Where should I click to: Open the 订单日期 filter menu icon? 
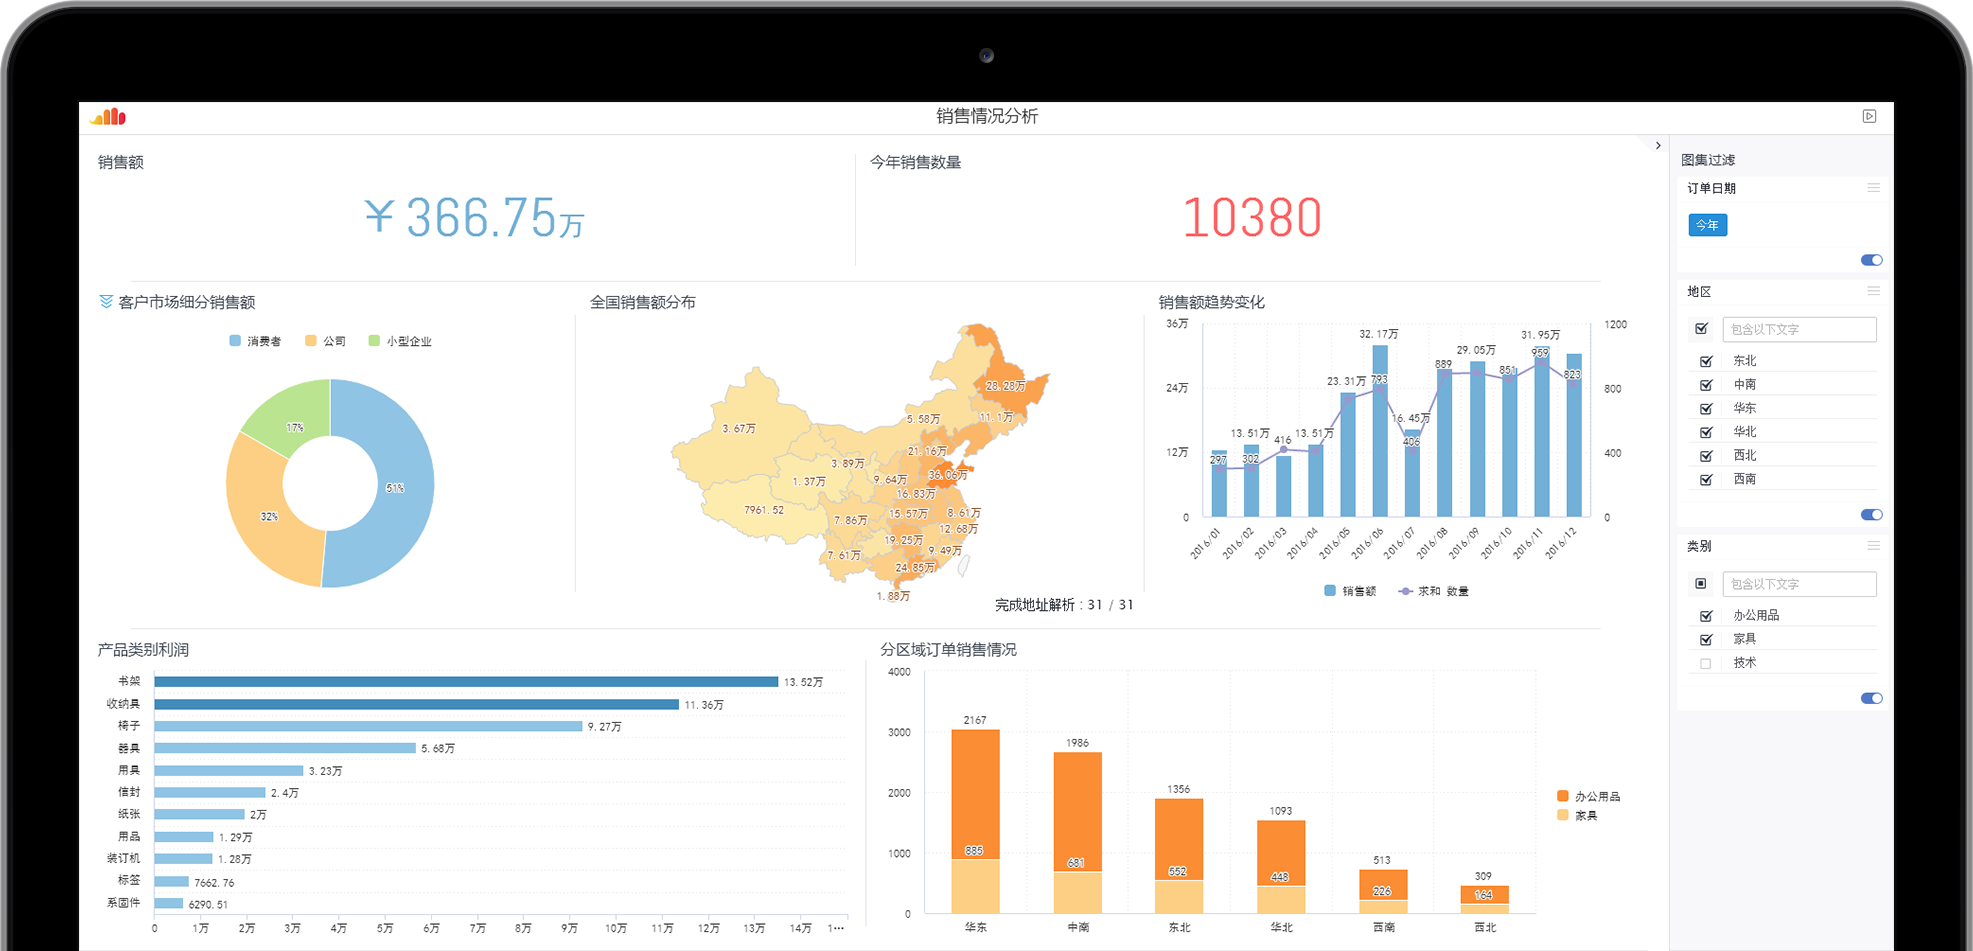click(1873, 188)
